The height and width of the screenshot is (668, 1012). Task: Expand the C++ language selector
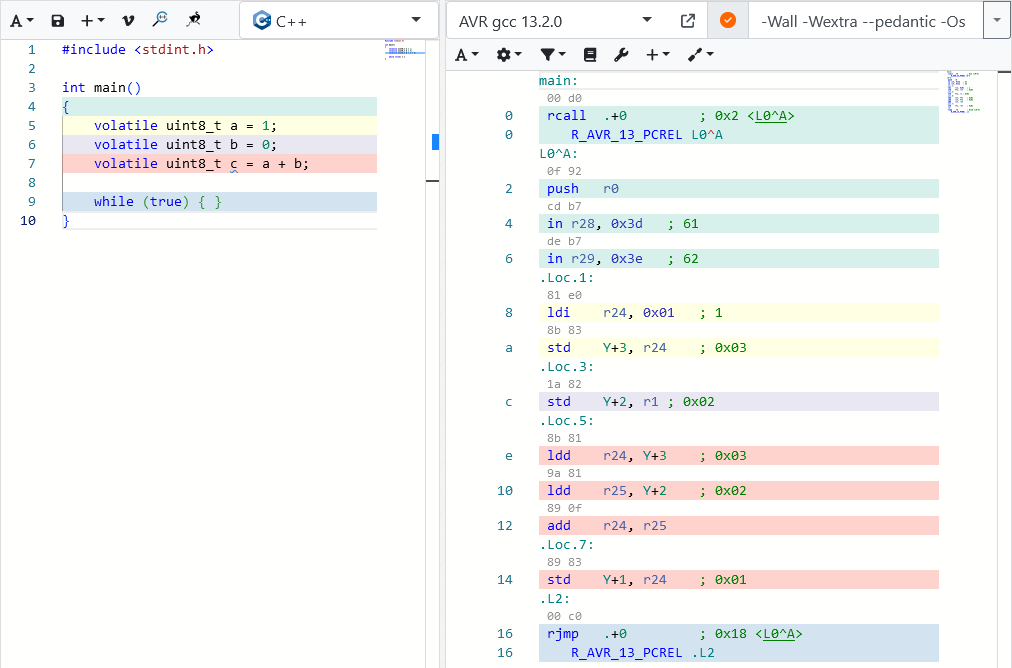pos(339,21)
